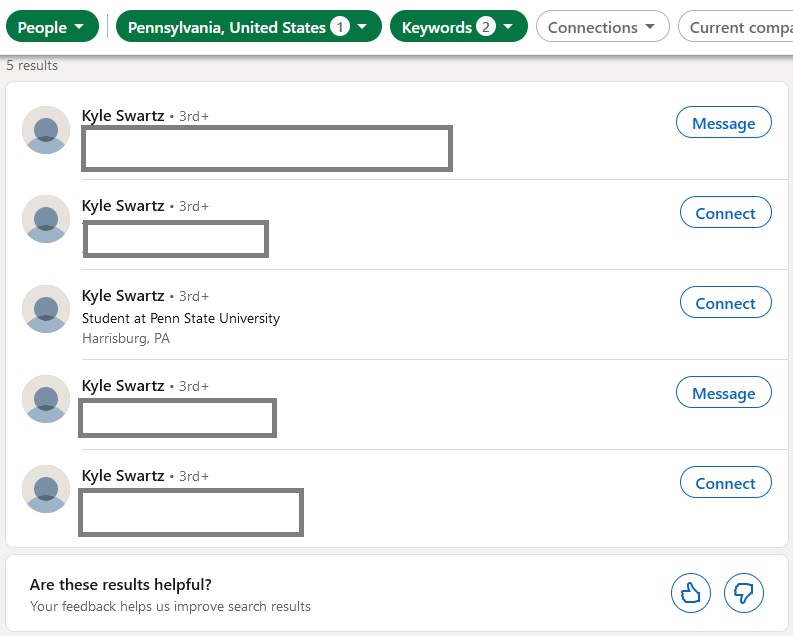
Task: Open the Current company filter
Action: [736, 27]
